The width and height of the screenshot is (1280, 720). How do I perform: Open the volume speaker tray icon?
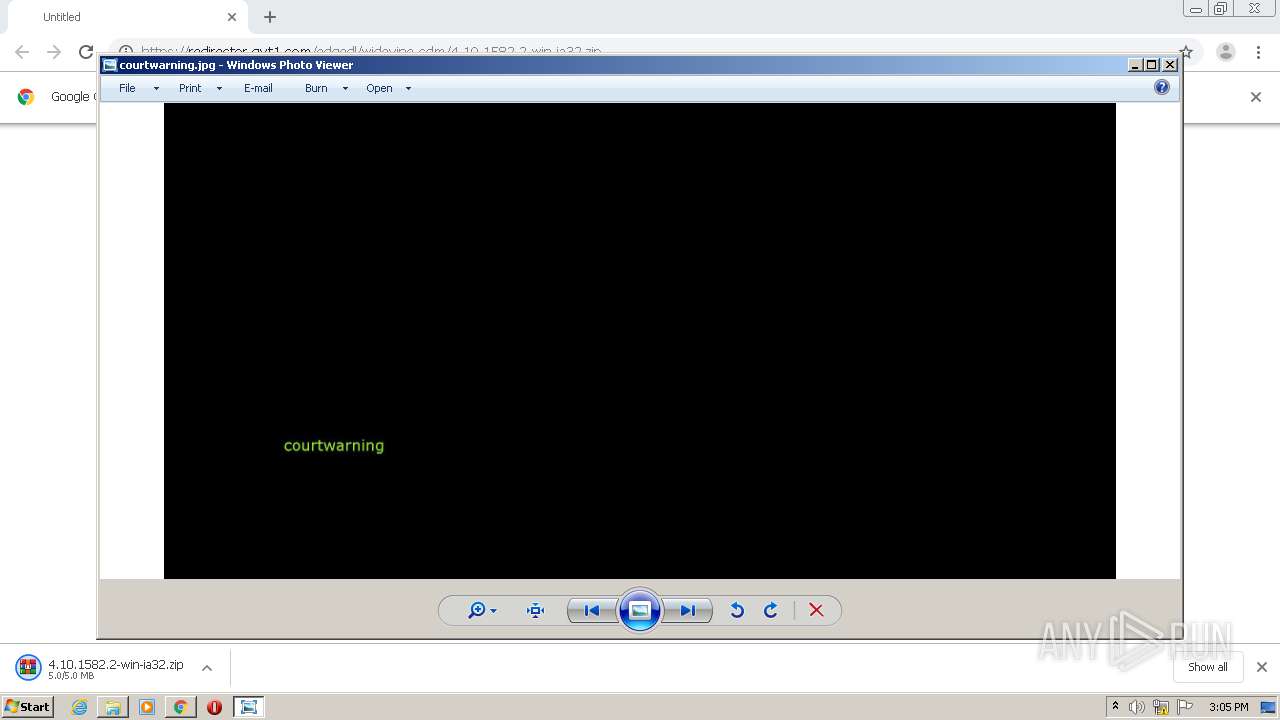tap(1137, 707)
